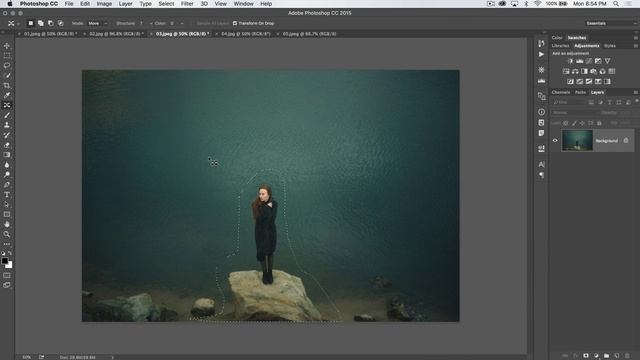Choose Intersect with Selection mode

tap(60, 23)
